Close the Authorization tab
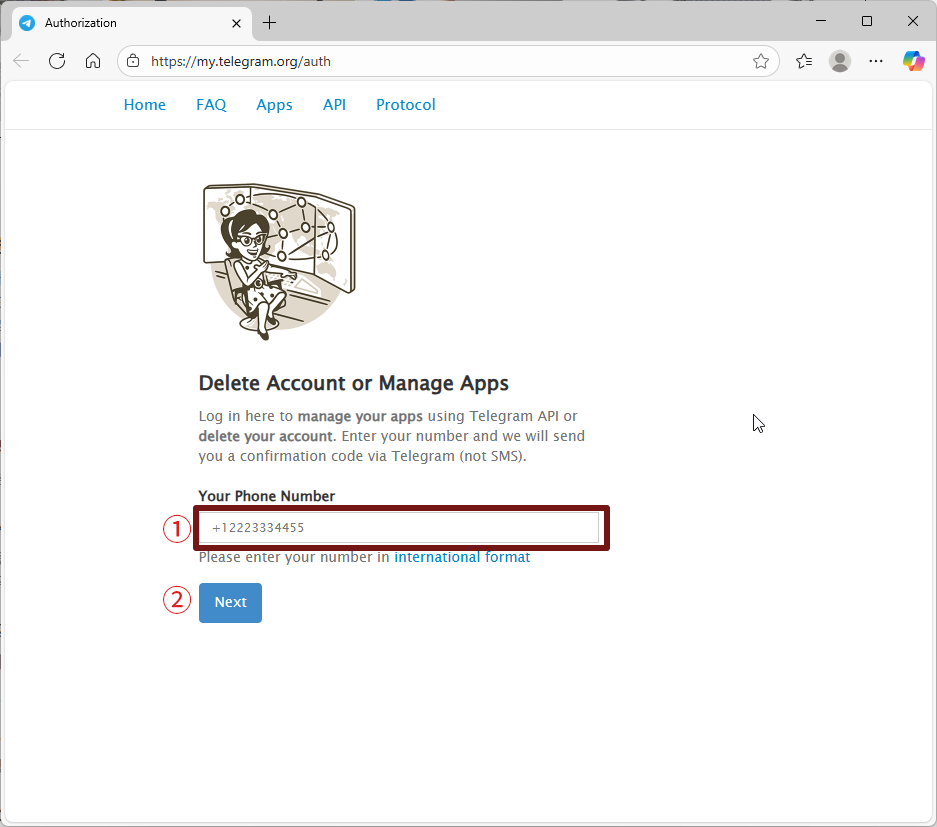This screenshot has width=937, height=827. click(237, 23)
